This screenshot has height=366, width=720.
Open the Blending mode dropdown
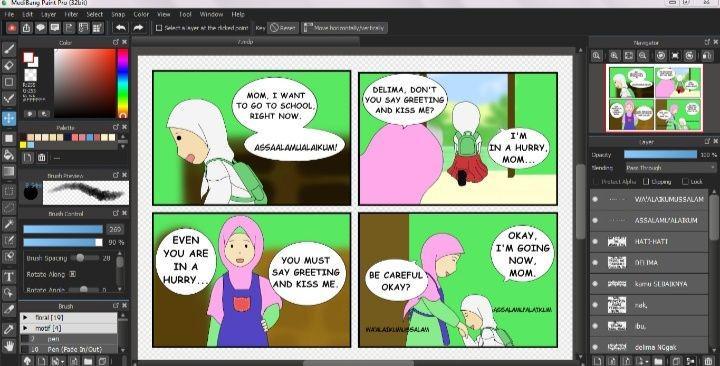click(x=670, y=168)
